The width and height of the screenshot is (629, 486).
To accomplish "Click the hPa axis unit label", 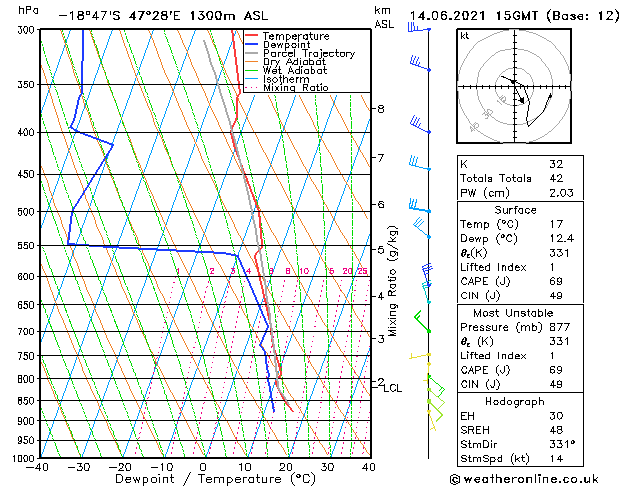I will pyautogui.click(x=28, y=10).
